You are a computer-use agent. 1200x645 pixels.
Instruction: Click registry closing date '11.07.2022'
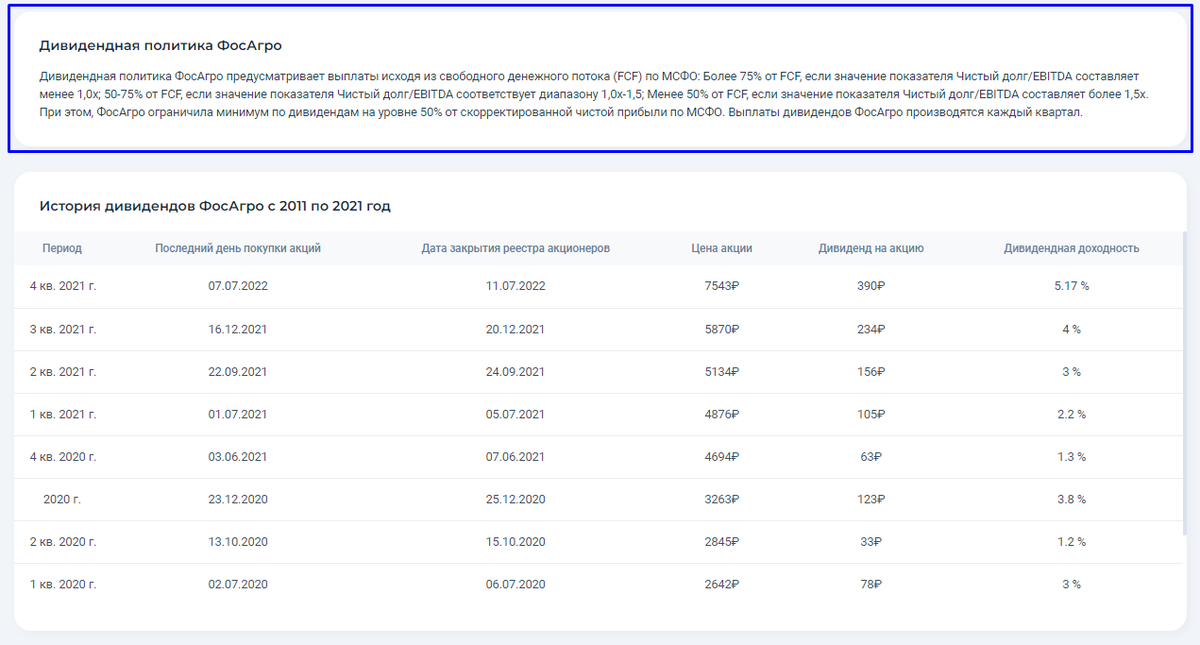coord(515,286)
